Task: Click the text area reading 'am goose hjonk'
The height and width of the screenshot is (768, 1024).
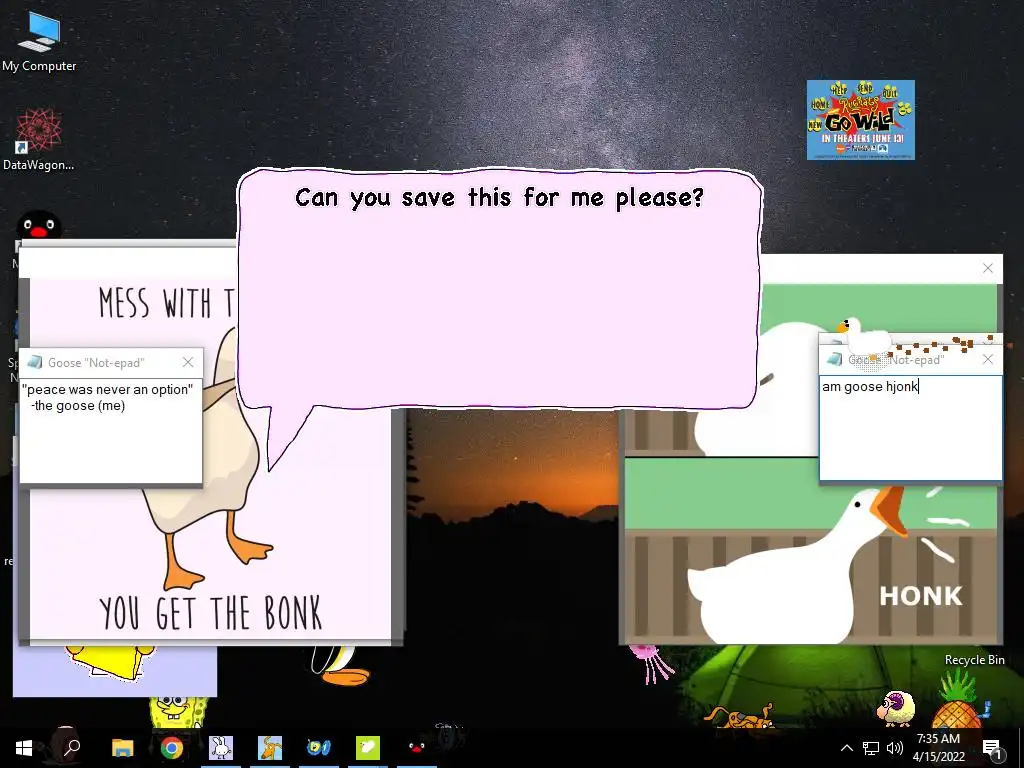Action: [x=910, y=427]
